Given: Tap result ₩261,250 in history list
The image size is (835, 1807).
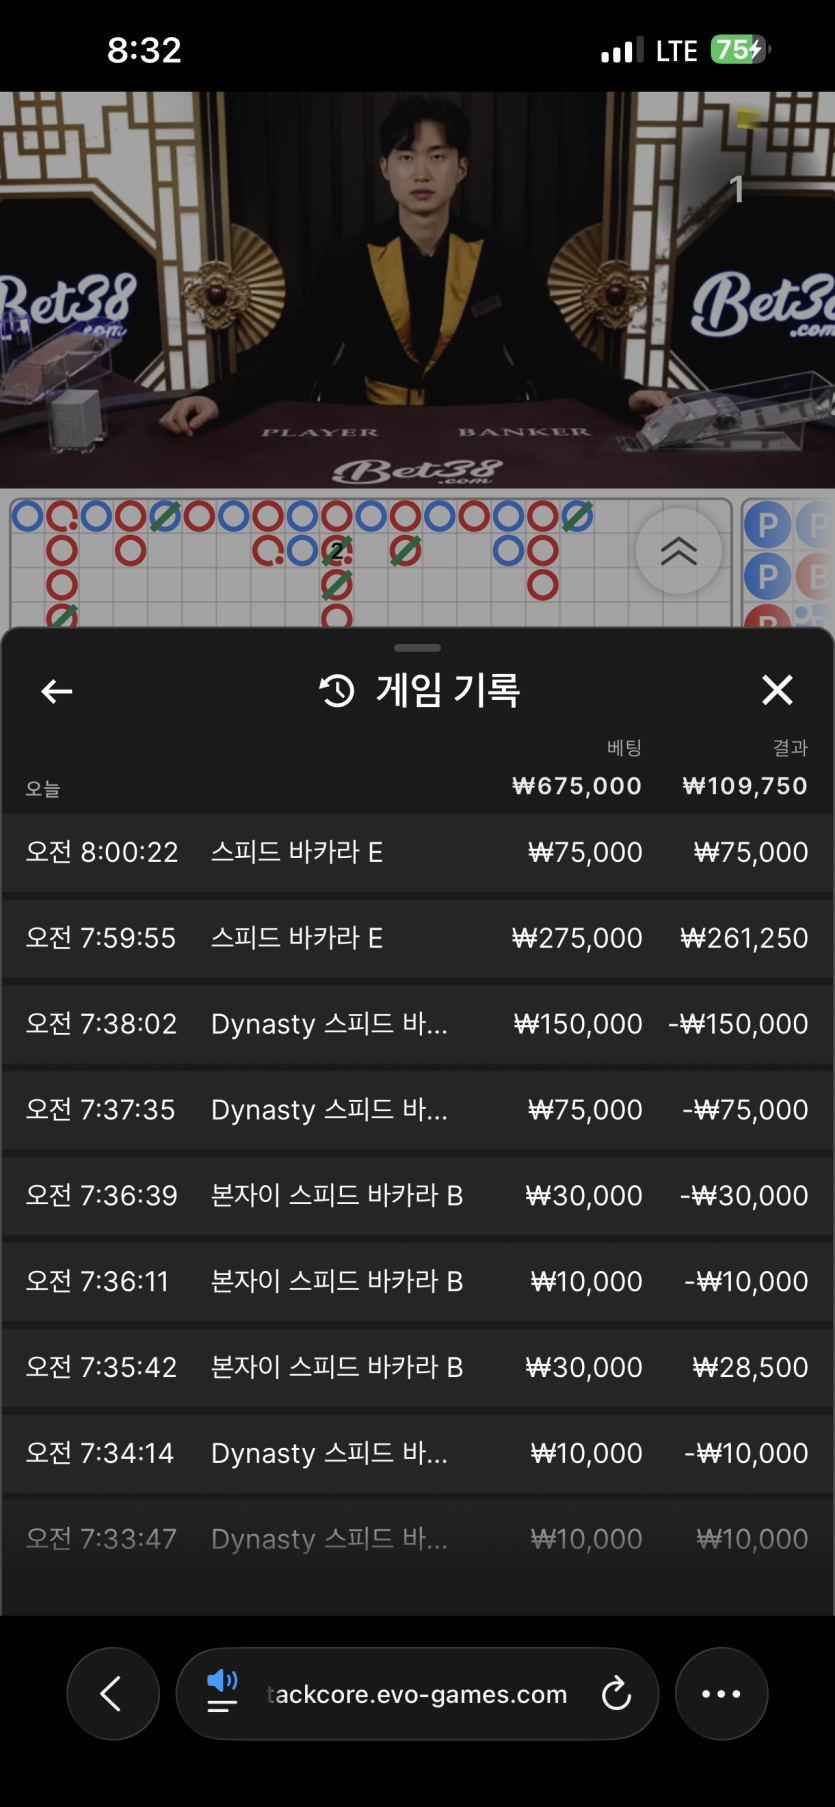Looking at the screenshot, I should [744, 938].
